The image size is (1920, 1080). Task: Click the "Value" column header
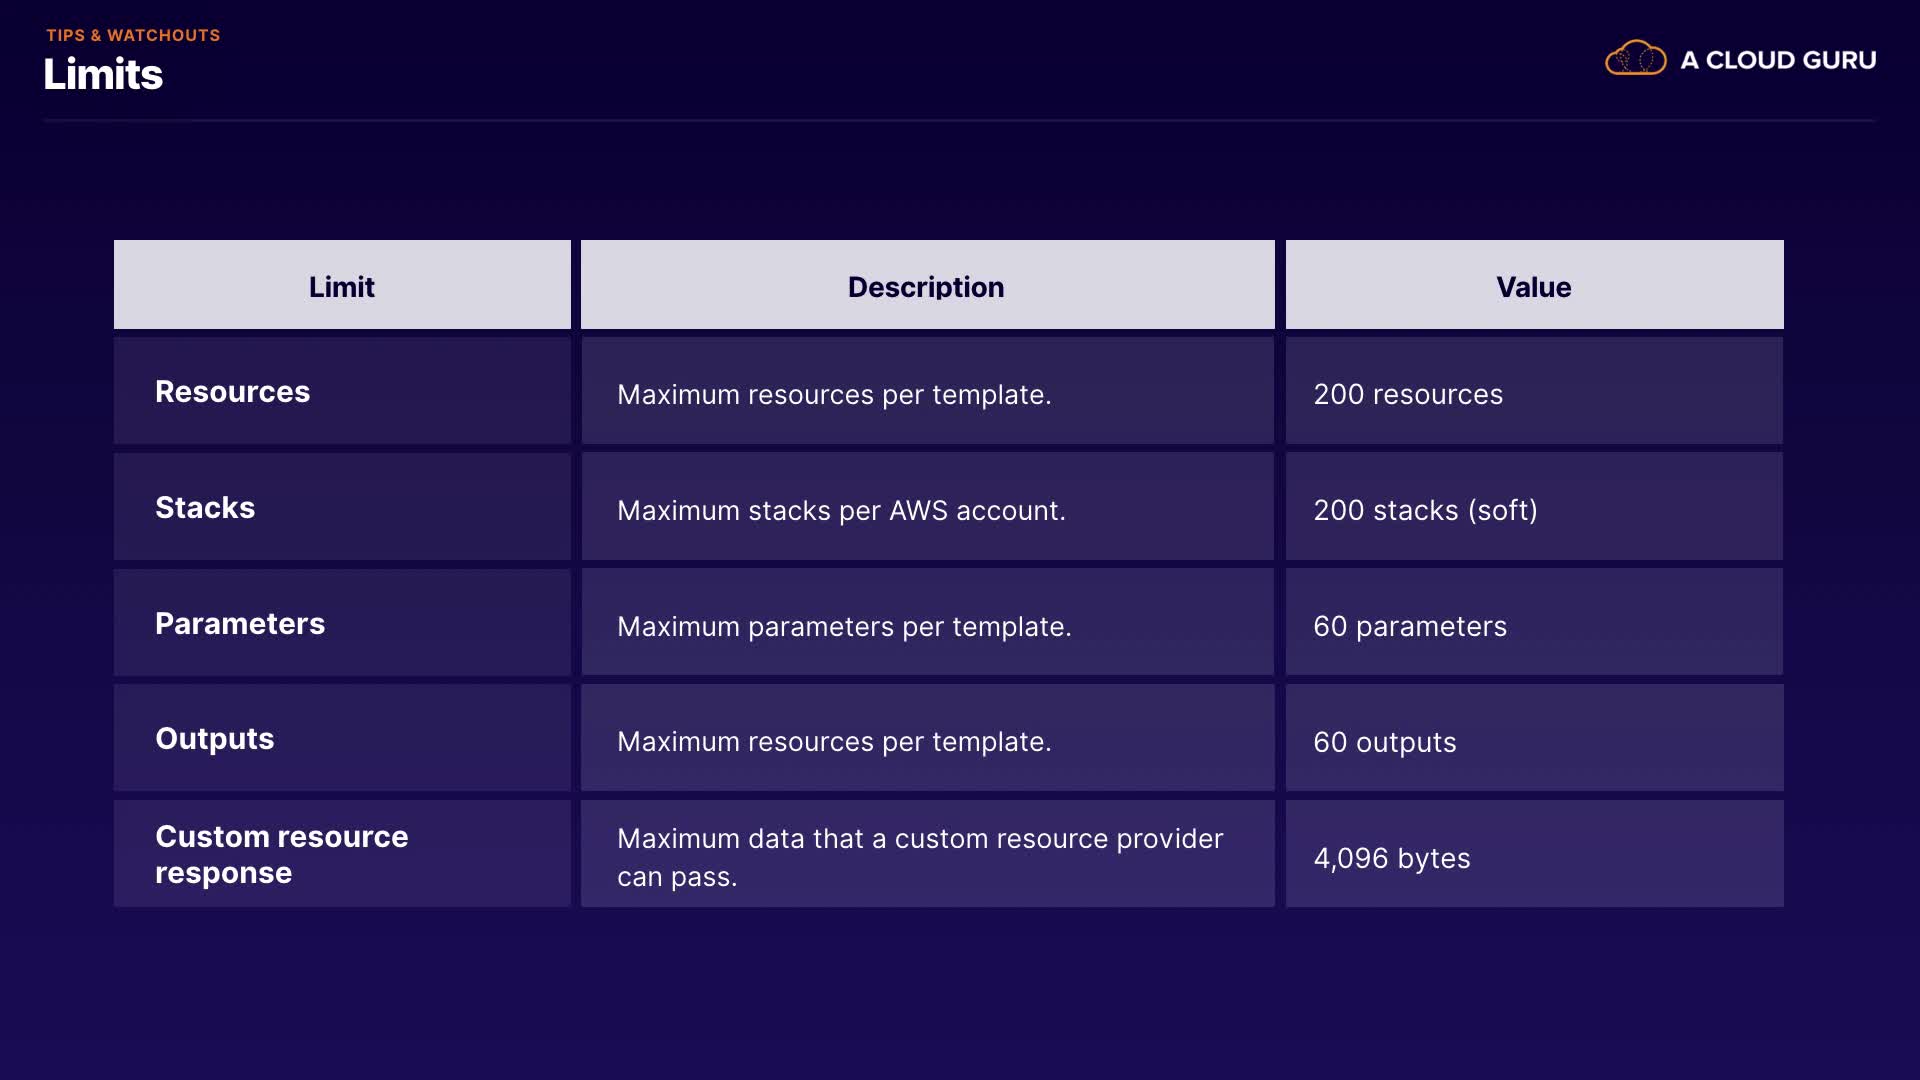pyautogui.click(x=1533, y=287)
